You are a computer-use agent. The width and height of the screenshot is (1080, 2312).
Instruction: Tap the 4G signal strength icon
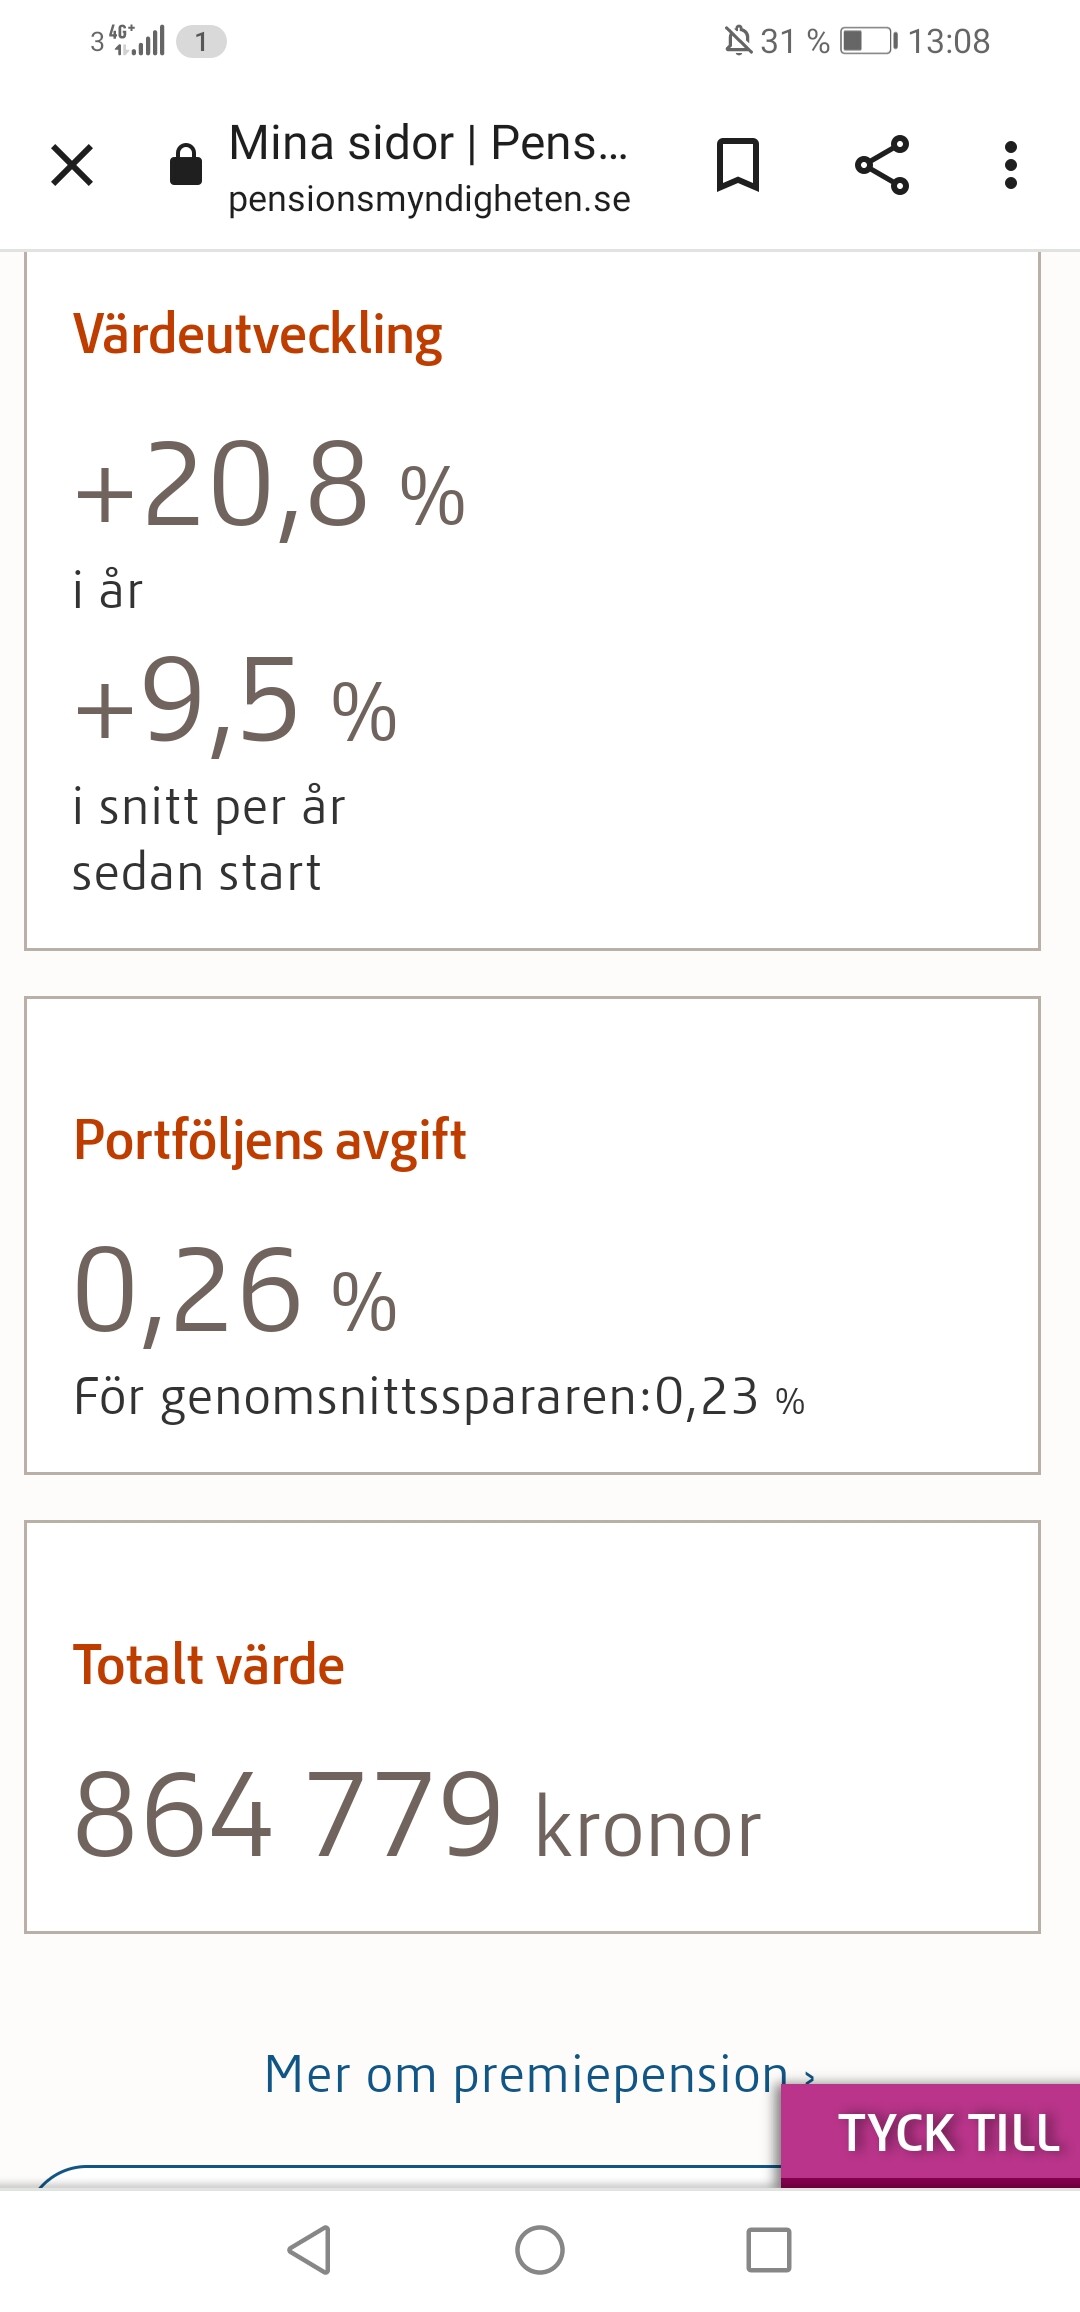[x=138, y=41]
